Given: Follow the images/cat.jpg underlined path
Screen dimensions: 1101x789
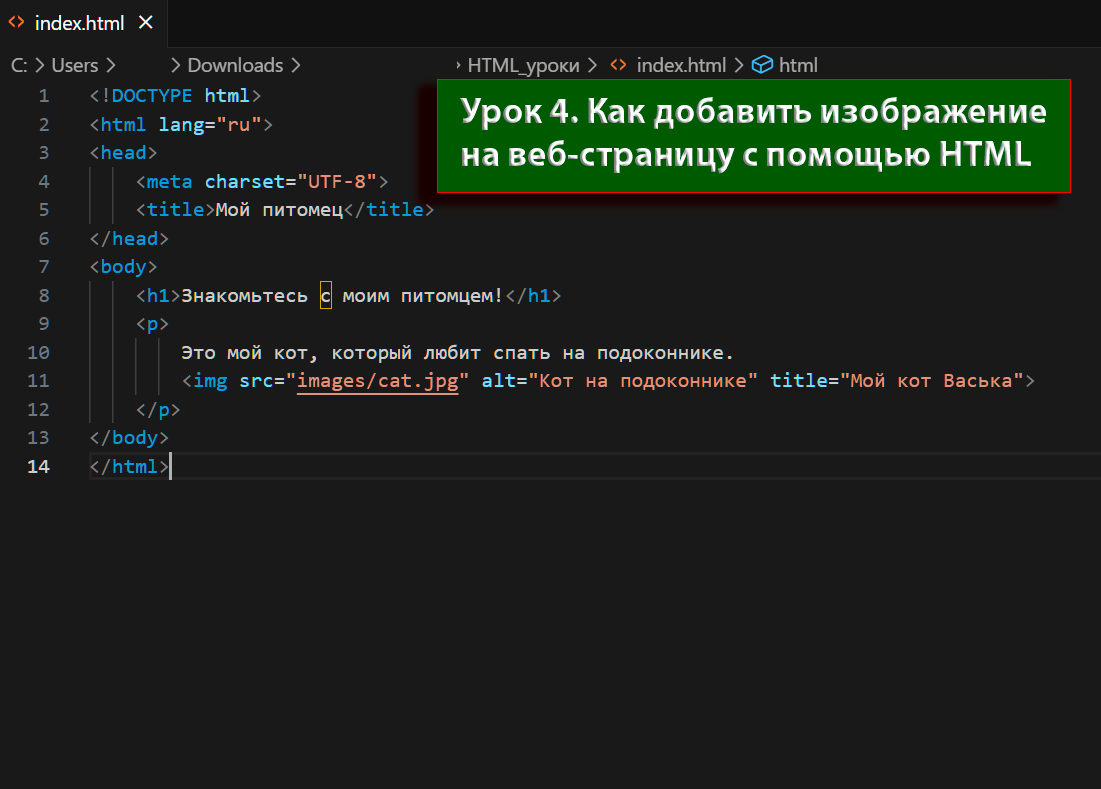Looking at the screenshot, I should tap(378, 381).
